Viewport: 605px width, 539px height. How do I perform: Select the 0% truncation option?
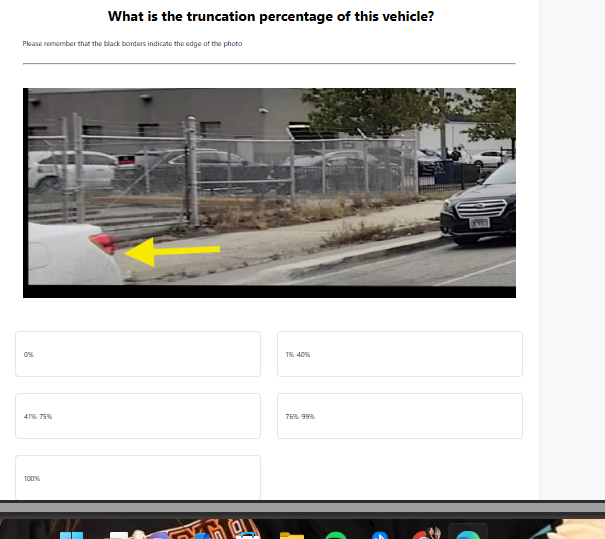[x=138, y=354]
